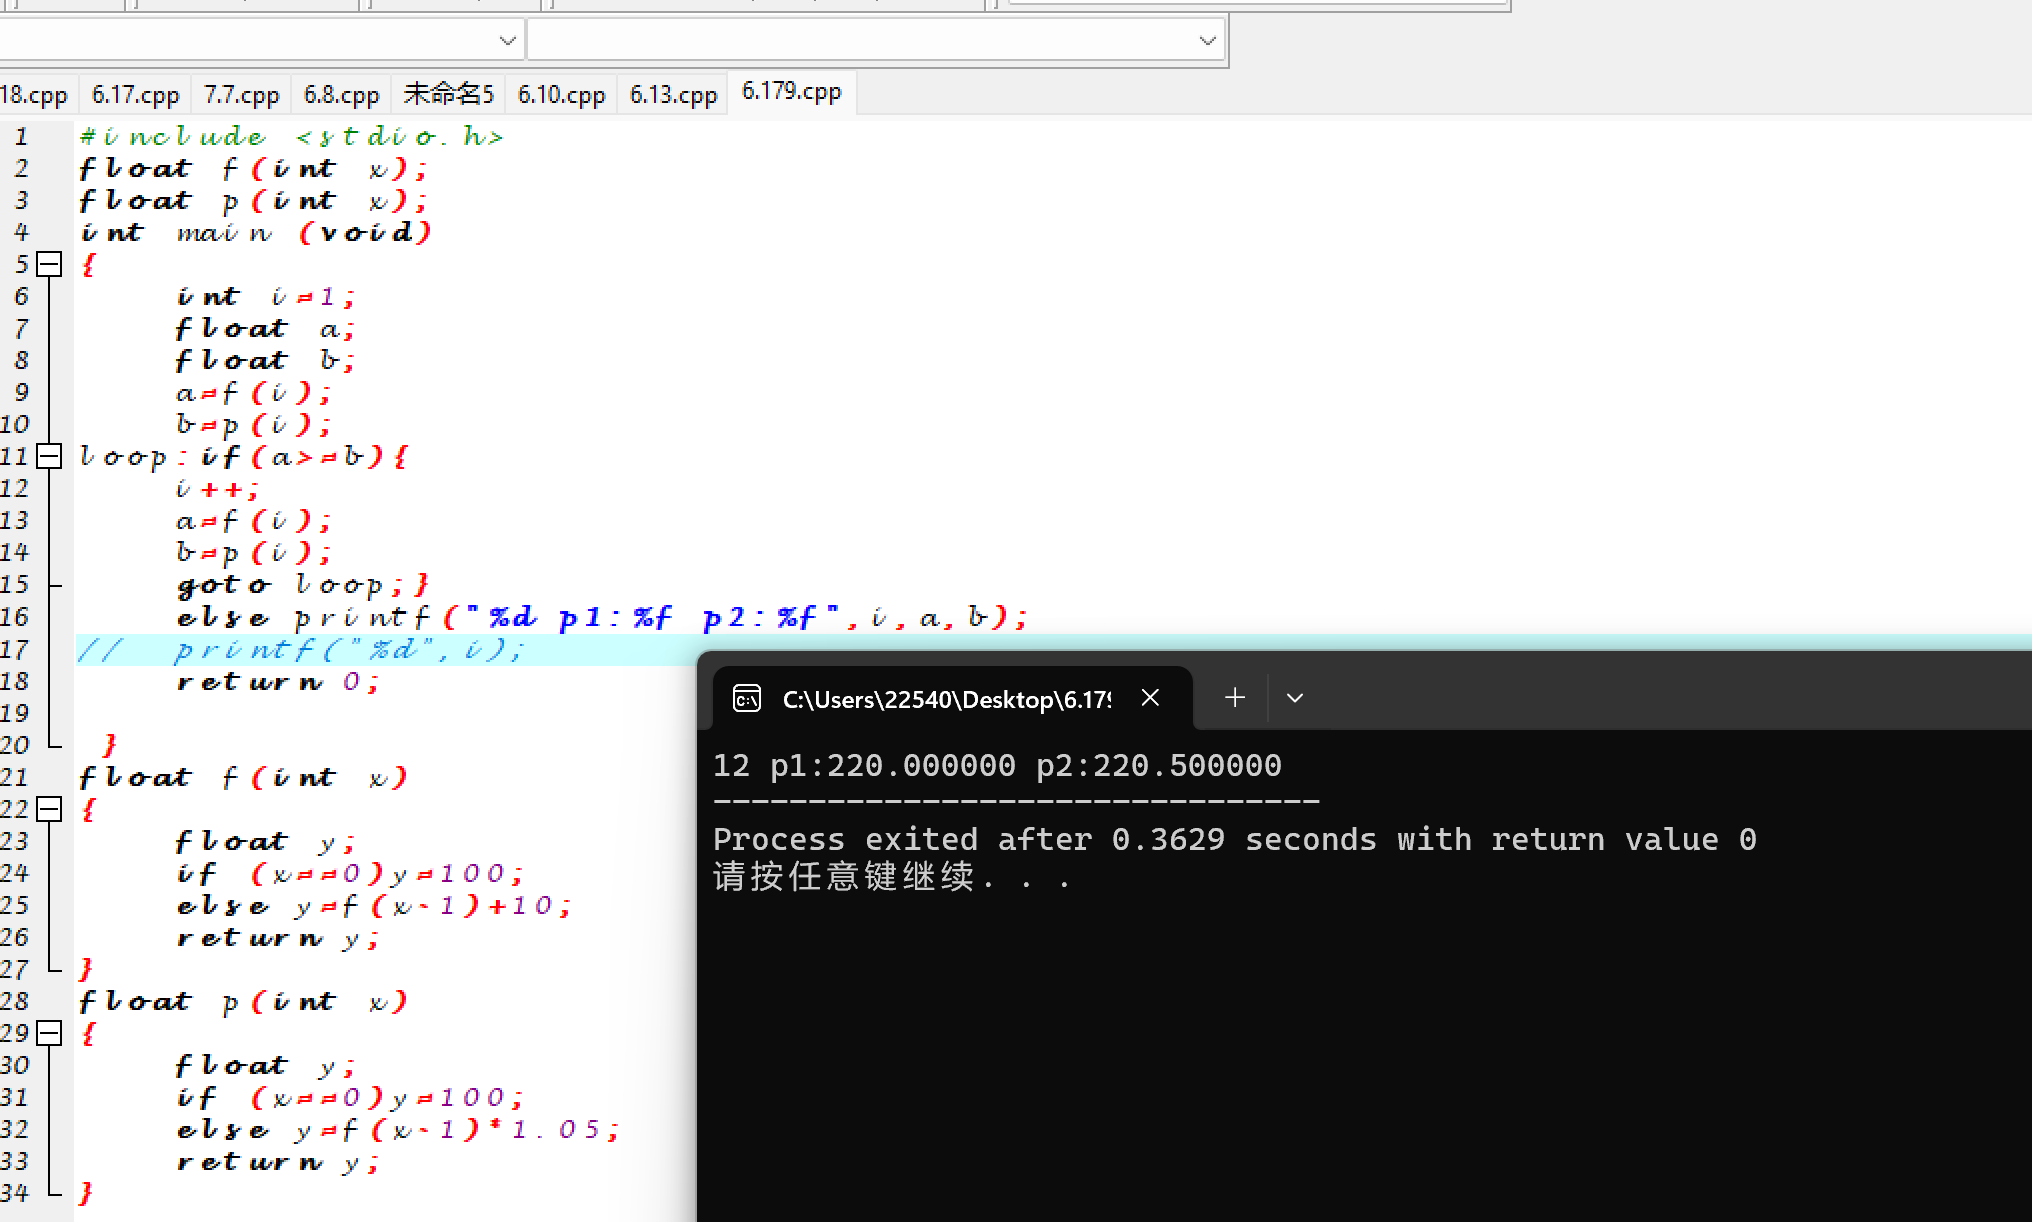Viewport: 2032px width, 1222px height.
Task: Click the terminal cmd icon in console tab
Action: (x=747, y=698)
